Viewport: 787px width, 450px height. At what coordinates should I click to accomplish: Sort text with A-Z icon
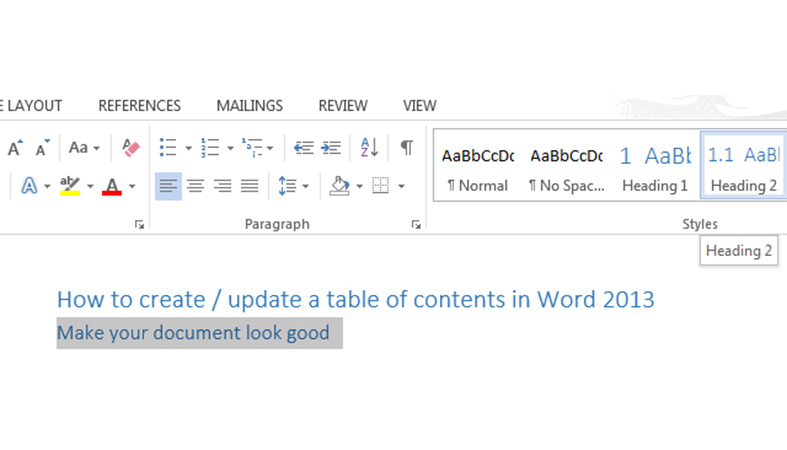pos(369,147)
